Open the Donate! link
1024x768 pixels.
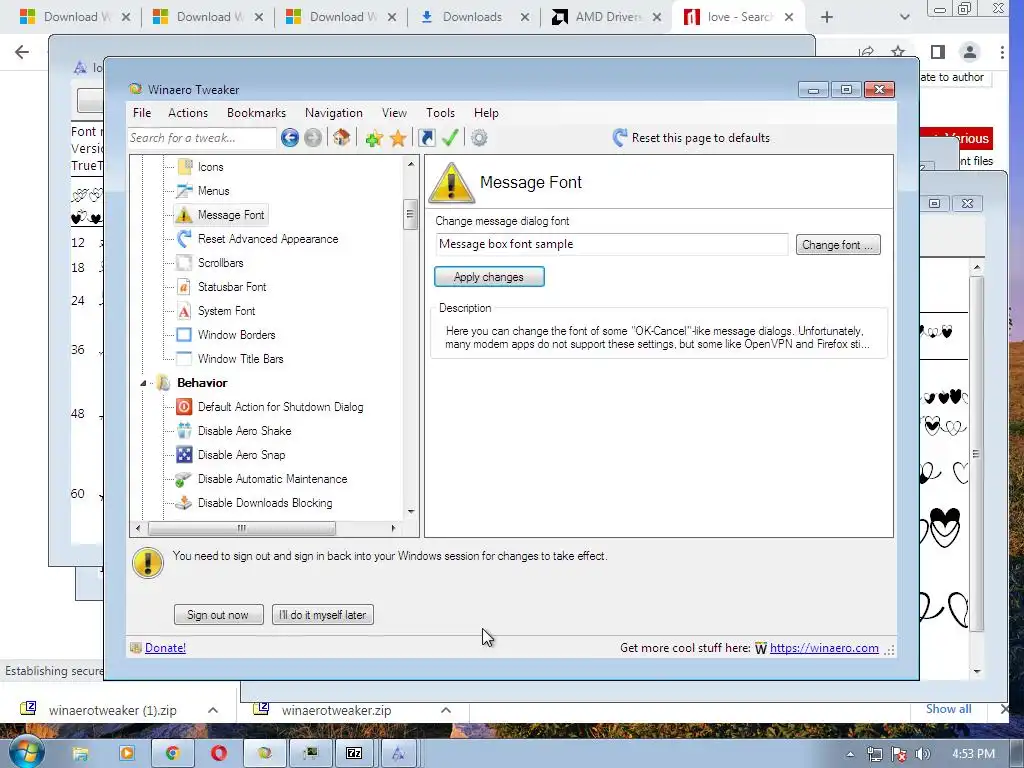click(165, 648)
